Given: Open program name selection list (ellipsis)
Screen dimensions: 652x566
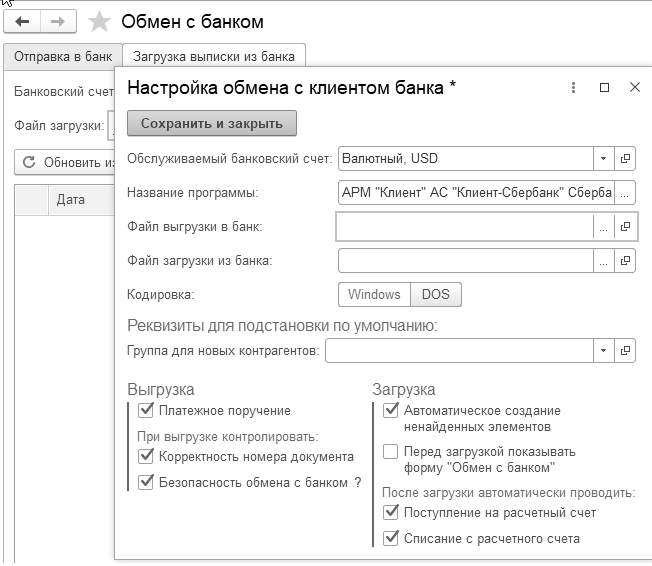Looking at the screenshot, I should [624, 193].
